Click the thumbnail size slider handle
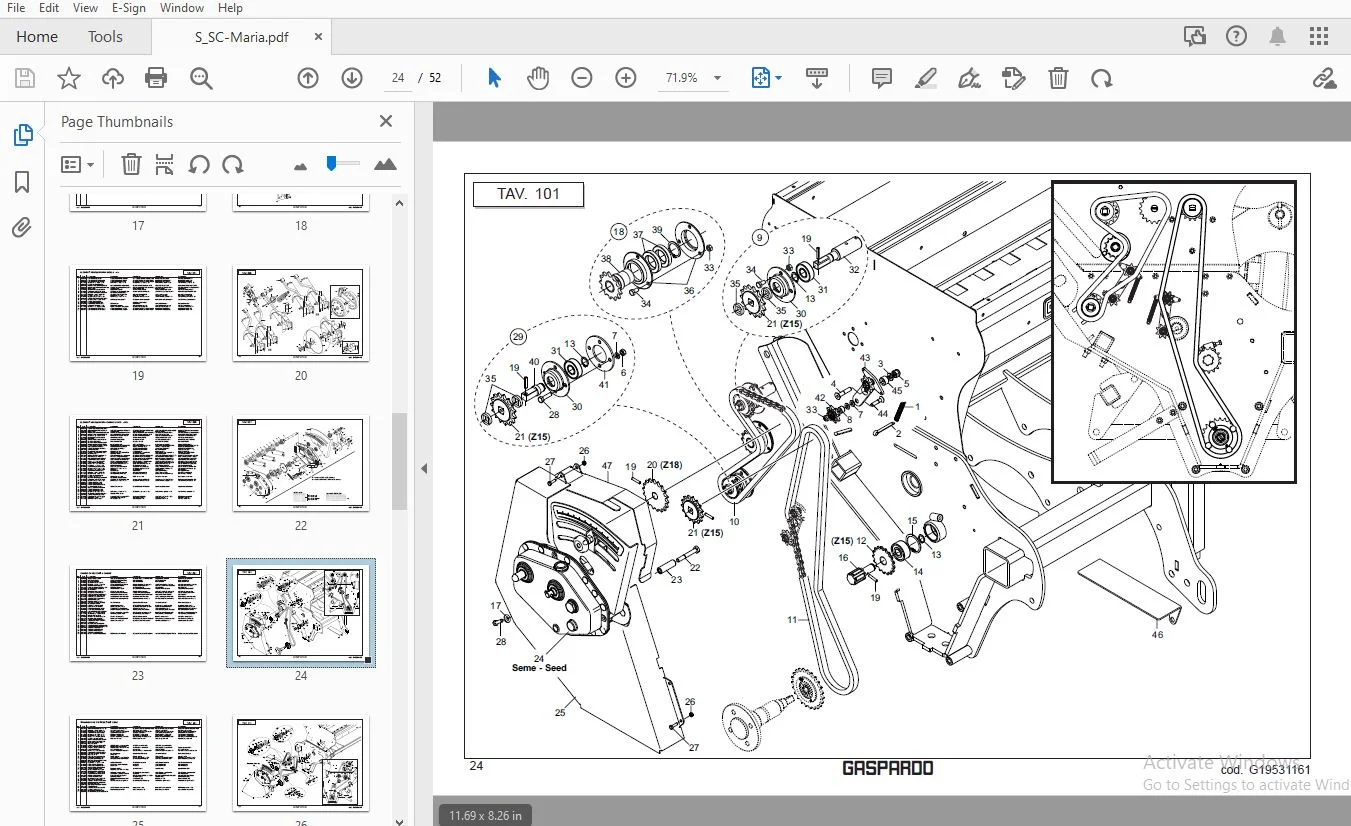Screen dimensions: 1351x826 (x=331, y=163)
